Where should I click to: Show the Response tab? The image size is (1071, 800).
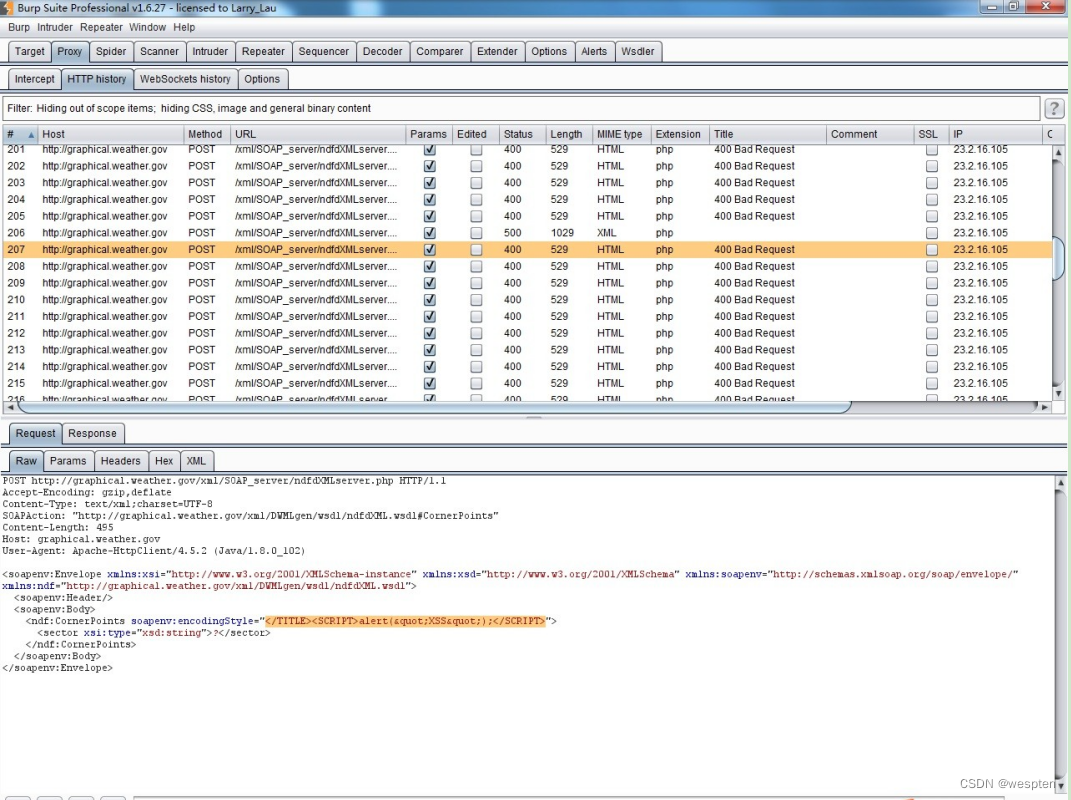92,434
